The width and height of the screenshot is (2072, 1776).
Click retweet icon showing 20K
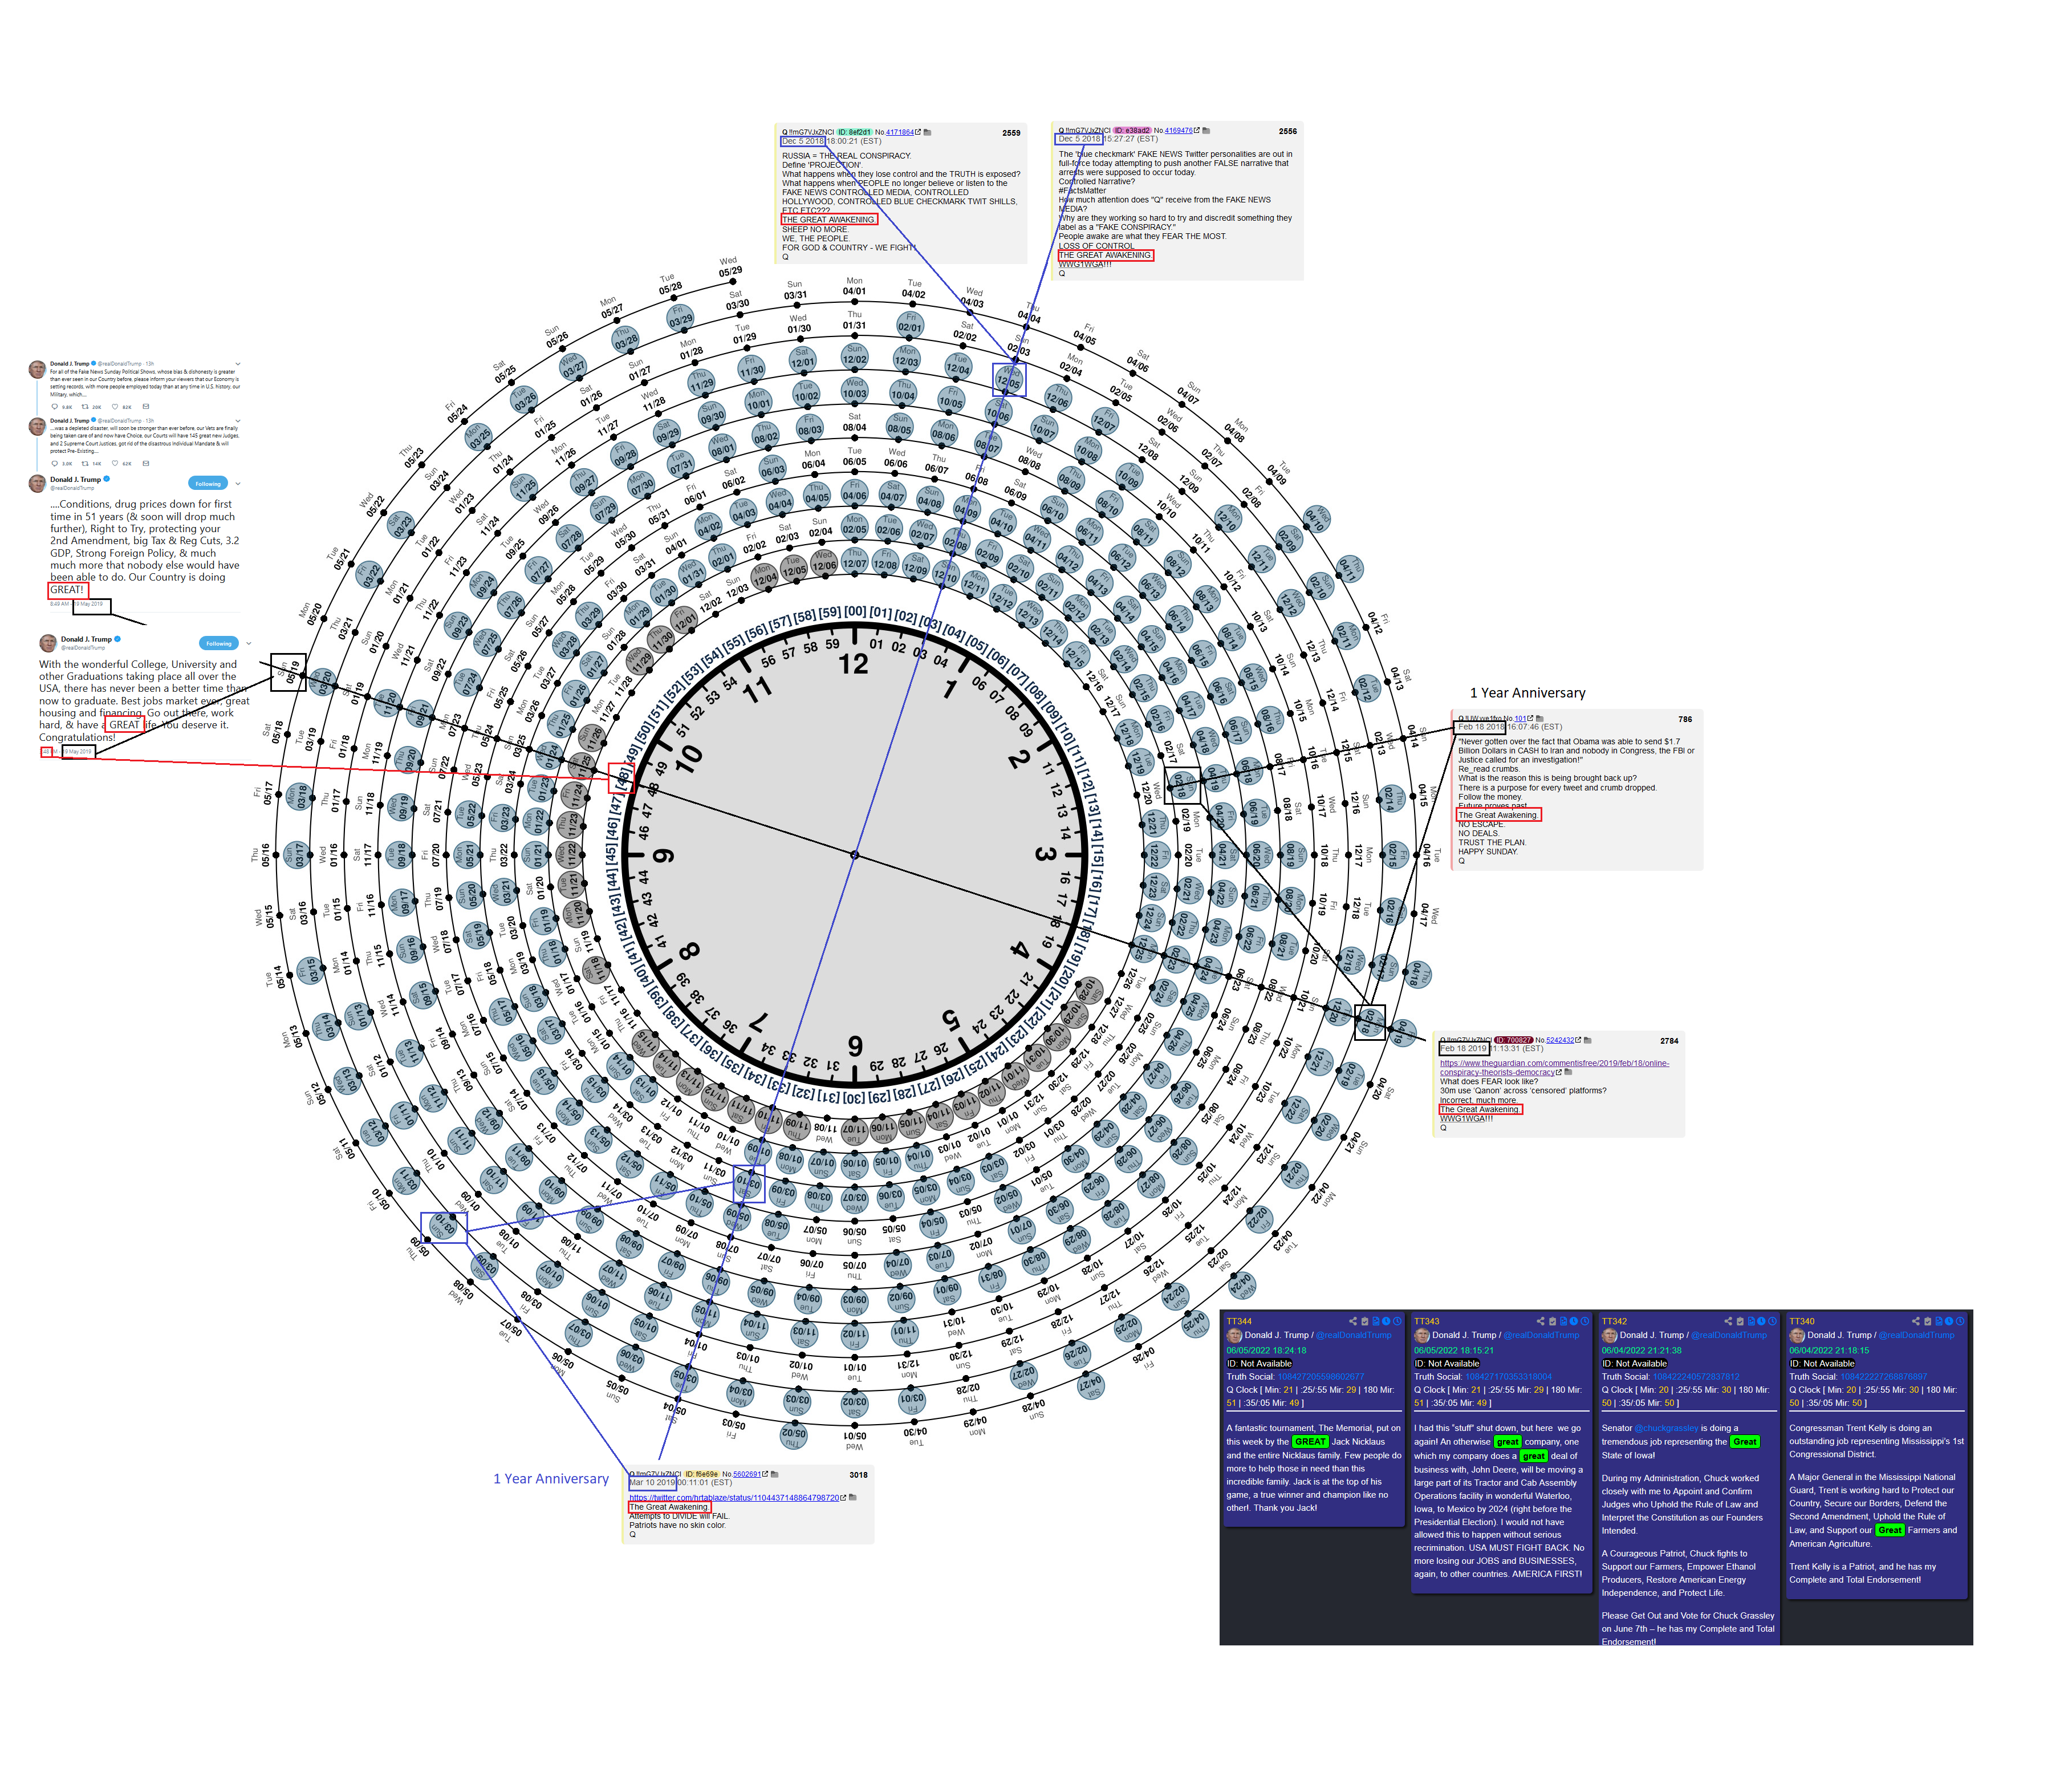(85, 407)
